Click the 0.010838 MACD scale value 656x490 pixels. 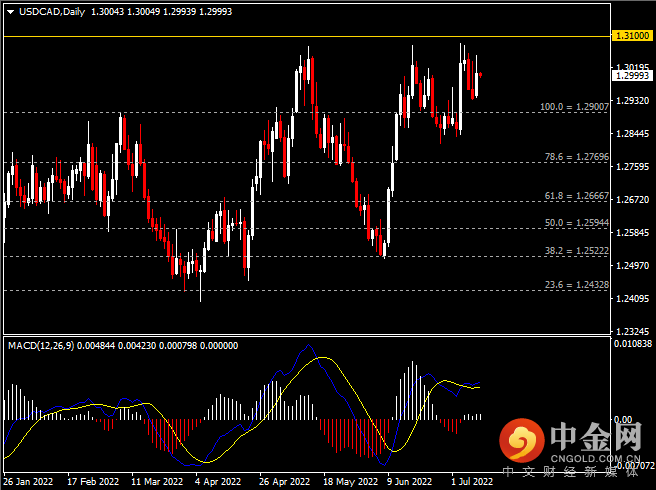point(634,344)
